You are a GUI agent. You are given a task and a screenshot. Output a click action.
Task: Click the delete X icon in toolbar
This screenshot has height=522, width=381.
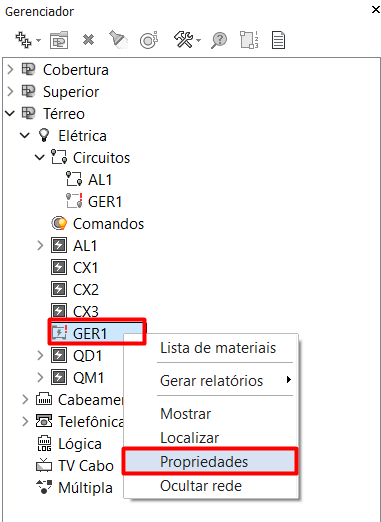[x=88, y=40]
